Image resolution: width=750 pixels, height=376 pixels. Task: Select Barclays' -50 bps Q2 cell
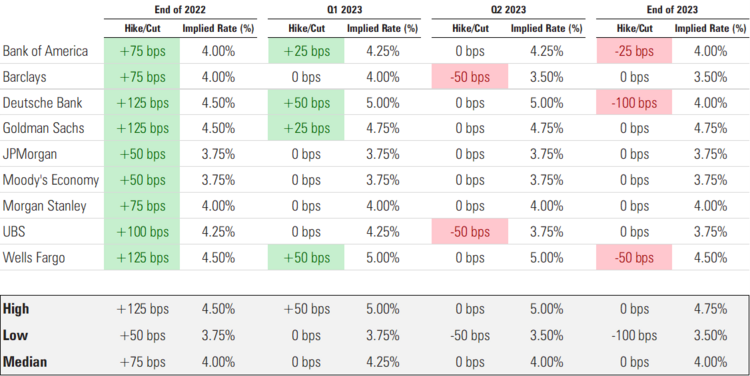(x=470, y=77)
